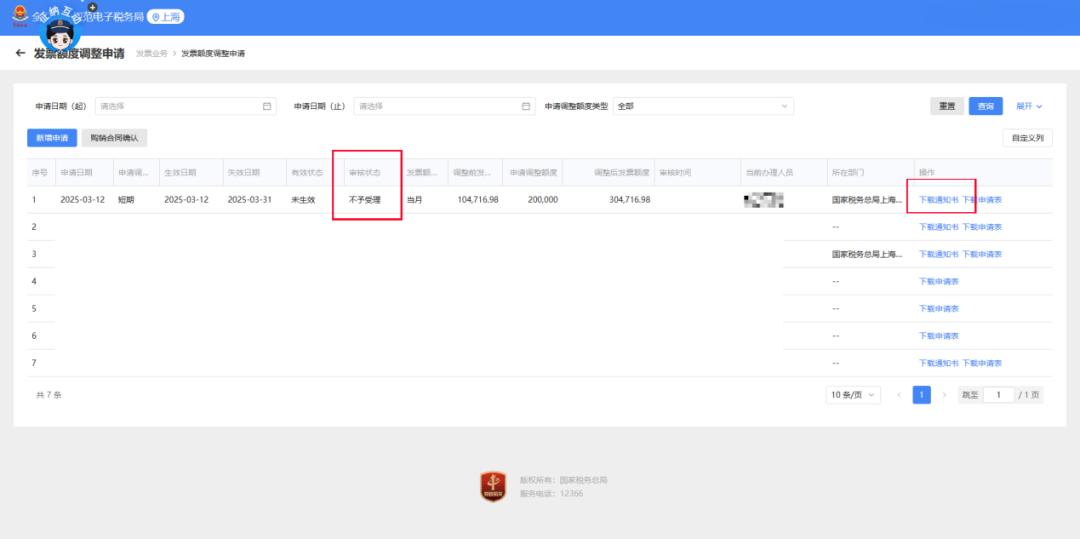Click the 申请日期（止） date input

(444, 106)
